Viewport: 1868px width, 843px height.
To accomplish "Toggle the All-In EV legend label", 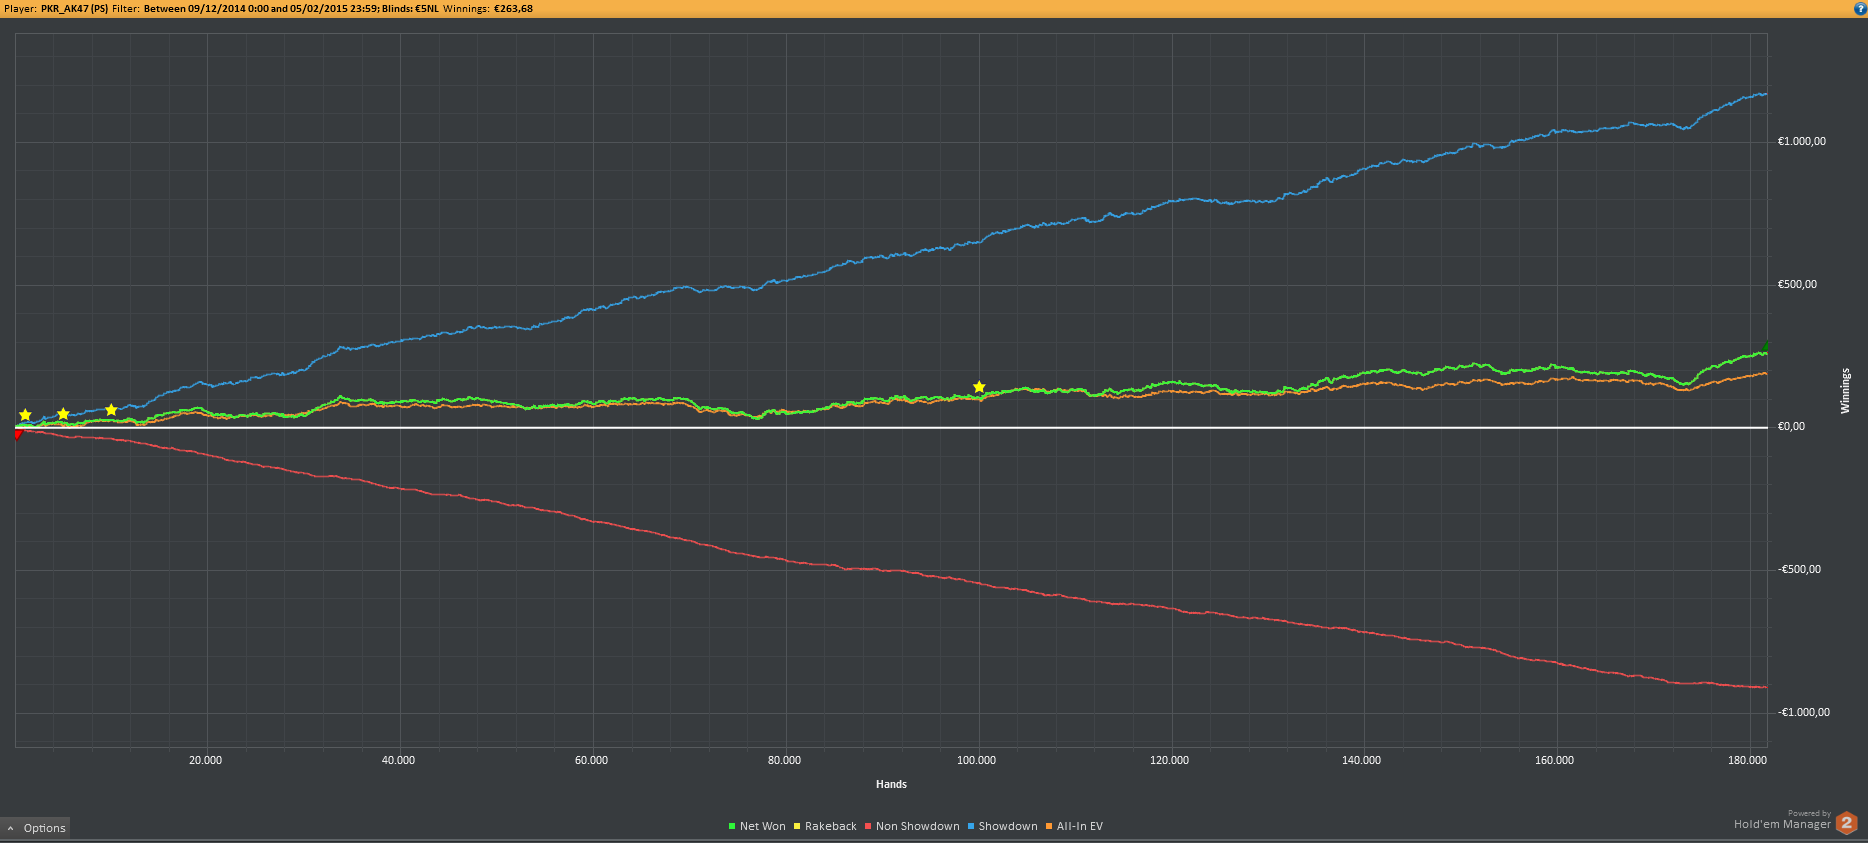I will (1080, 826).
